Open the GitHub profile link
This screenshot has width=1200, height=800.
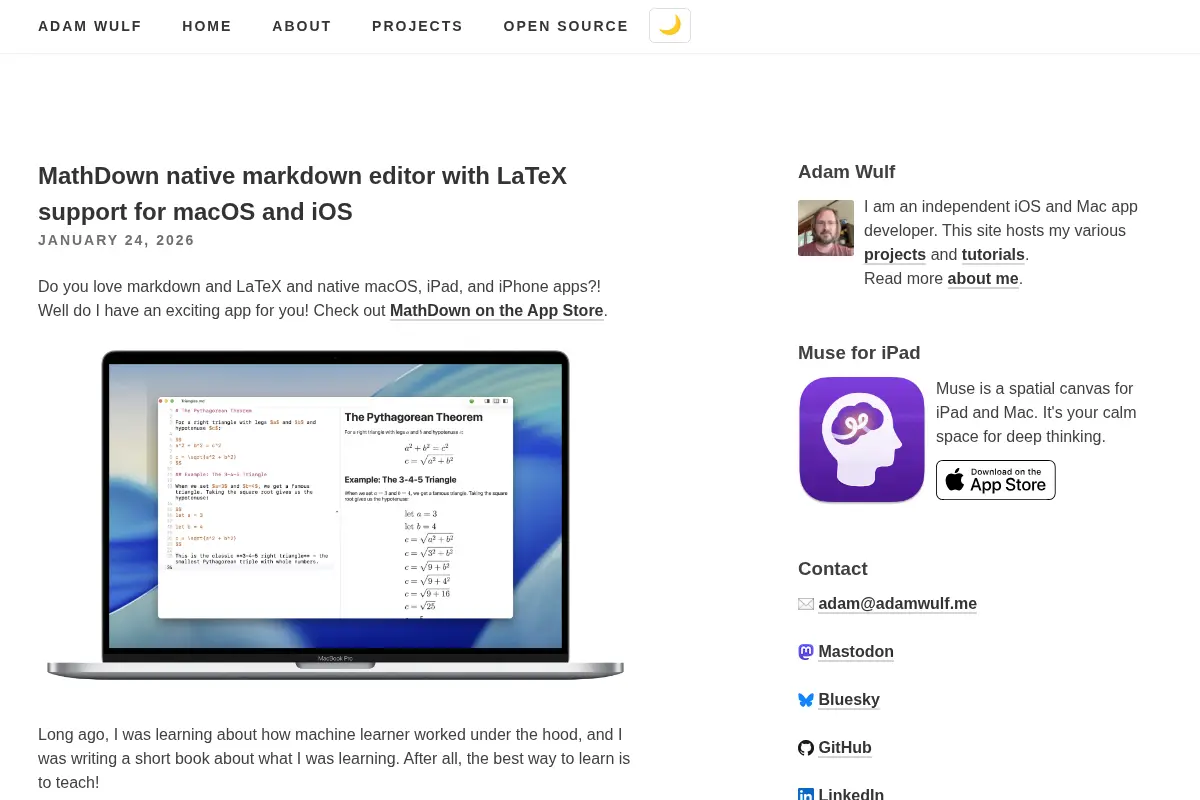pyautogui.click(x=845, y=747)
